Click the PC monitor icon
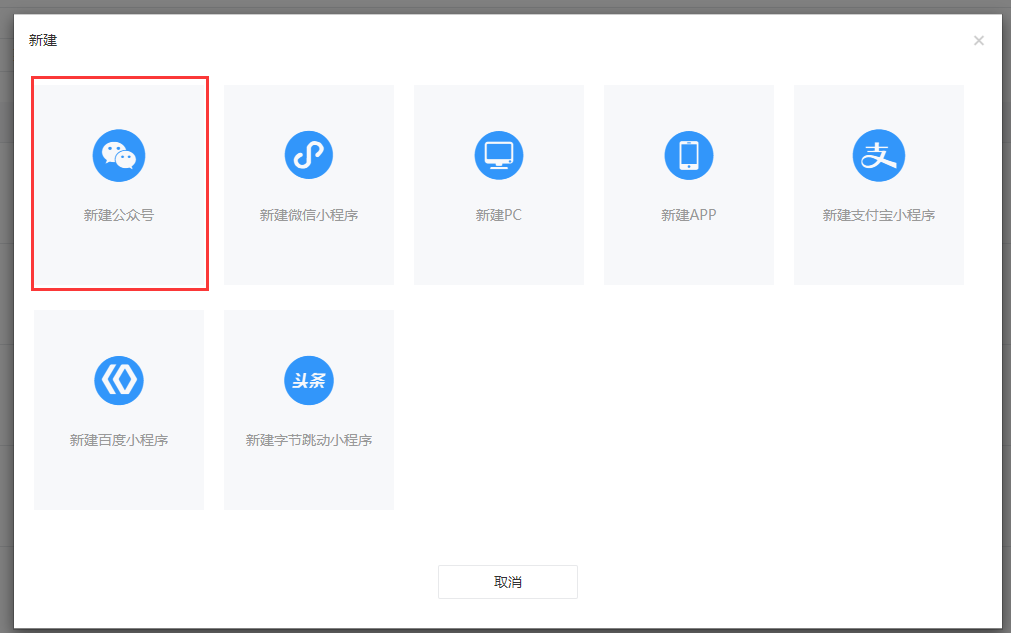Screen dimensions: 1011x633 click(498, 155)
